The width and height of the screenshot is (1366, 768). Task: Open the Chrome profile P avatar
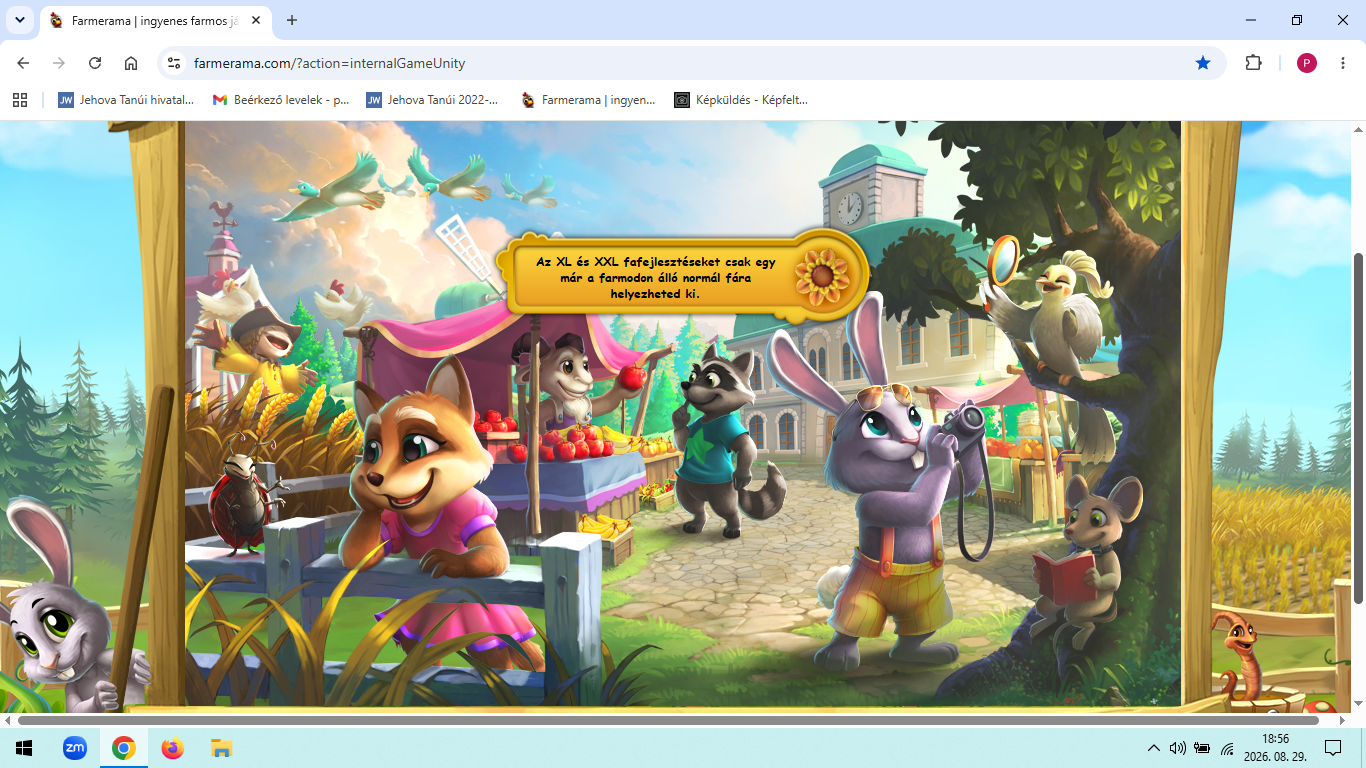[1307, 63]
